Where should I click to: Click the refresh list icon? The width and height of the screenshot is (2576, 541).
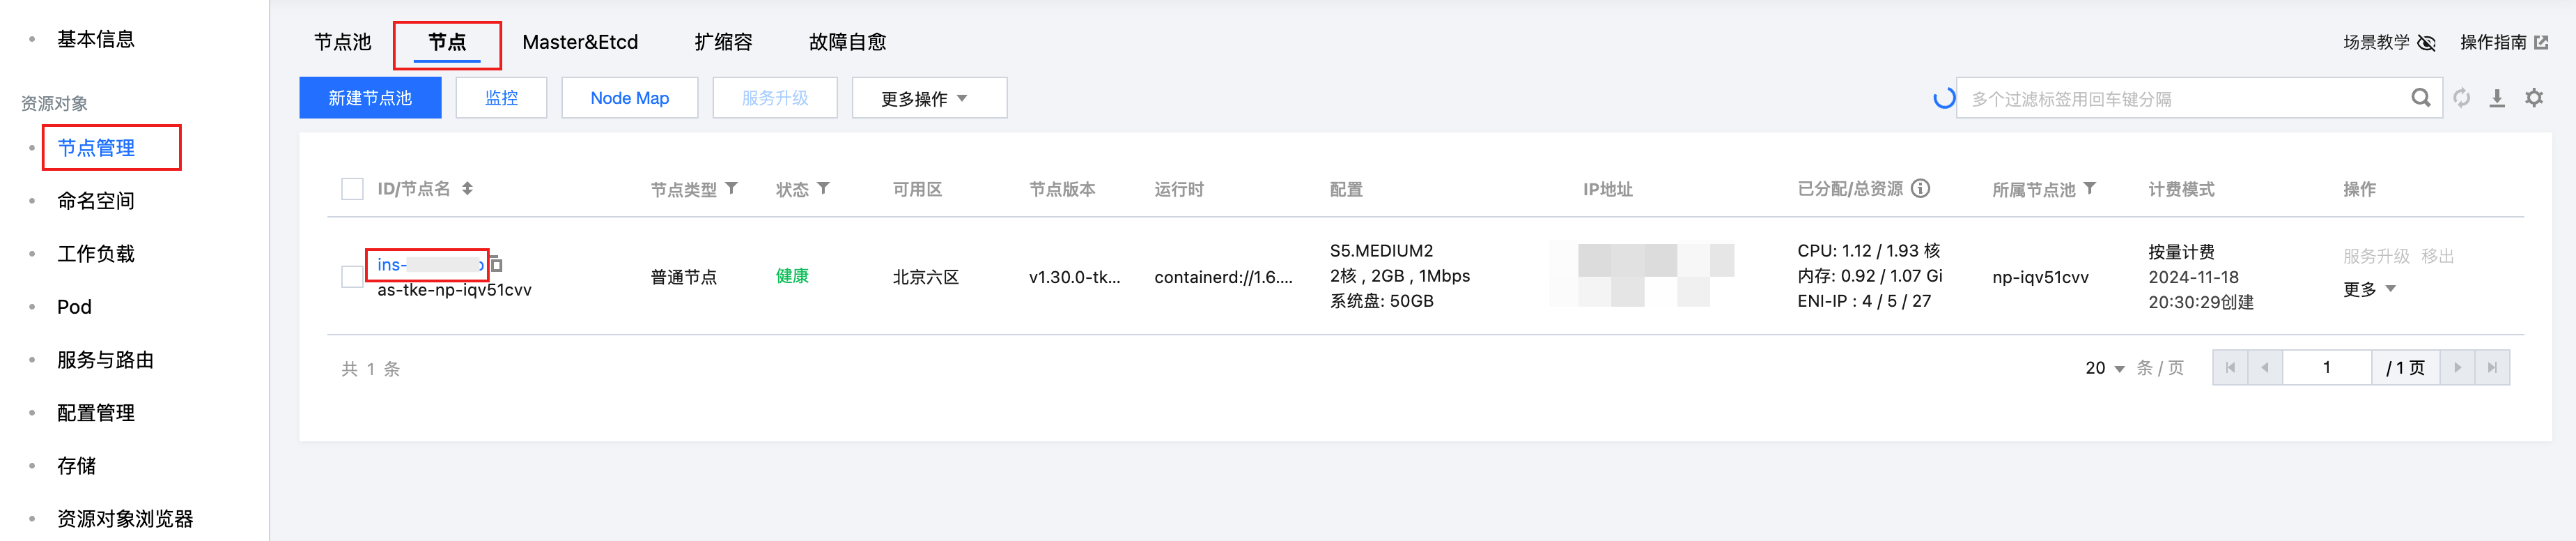2461,98
